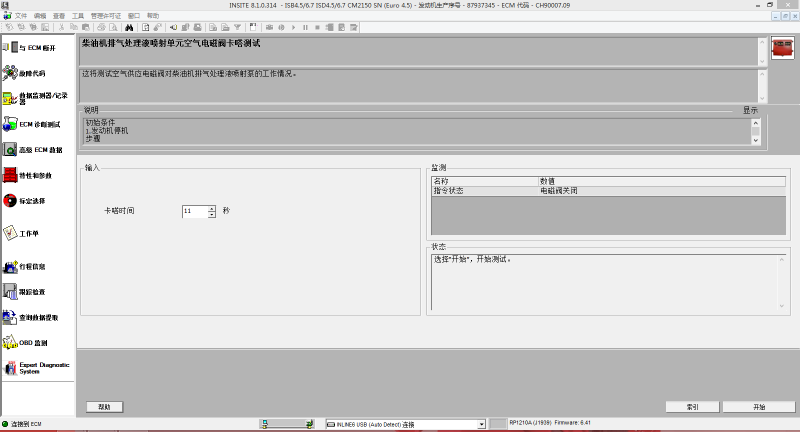Click the red engine image icon at top right

point(782,48)
